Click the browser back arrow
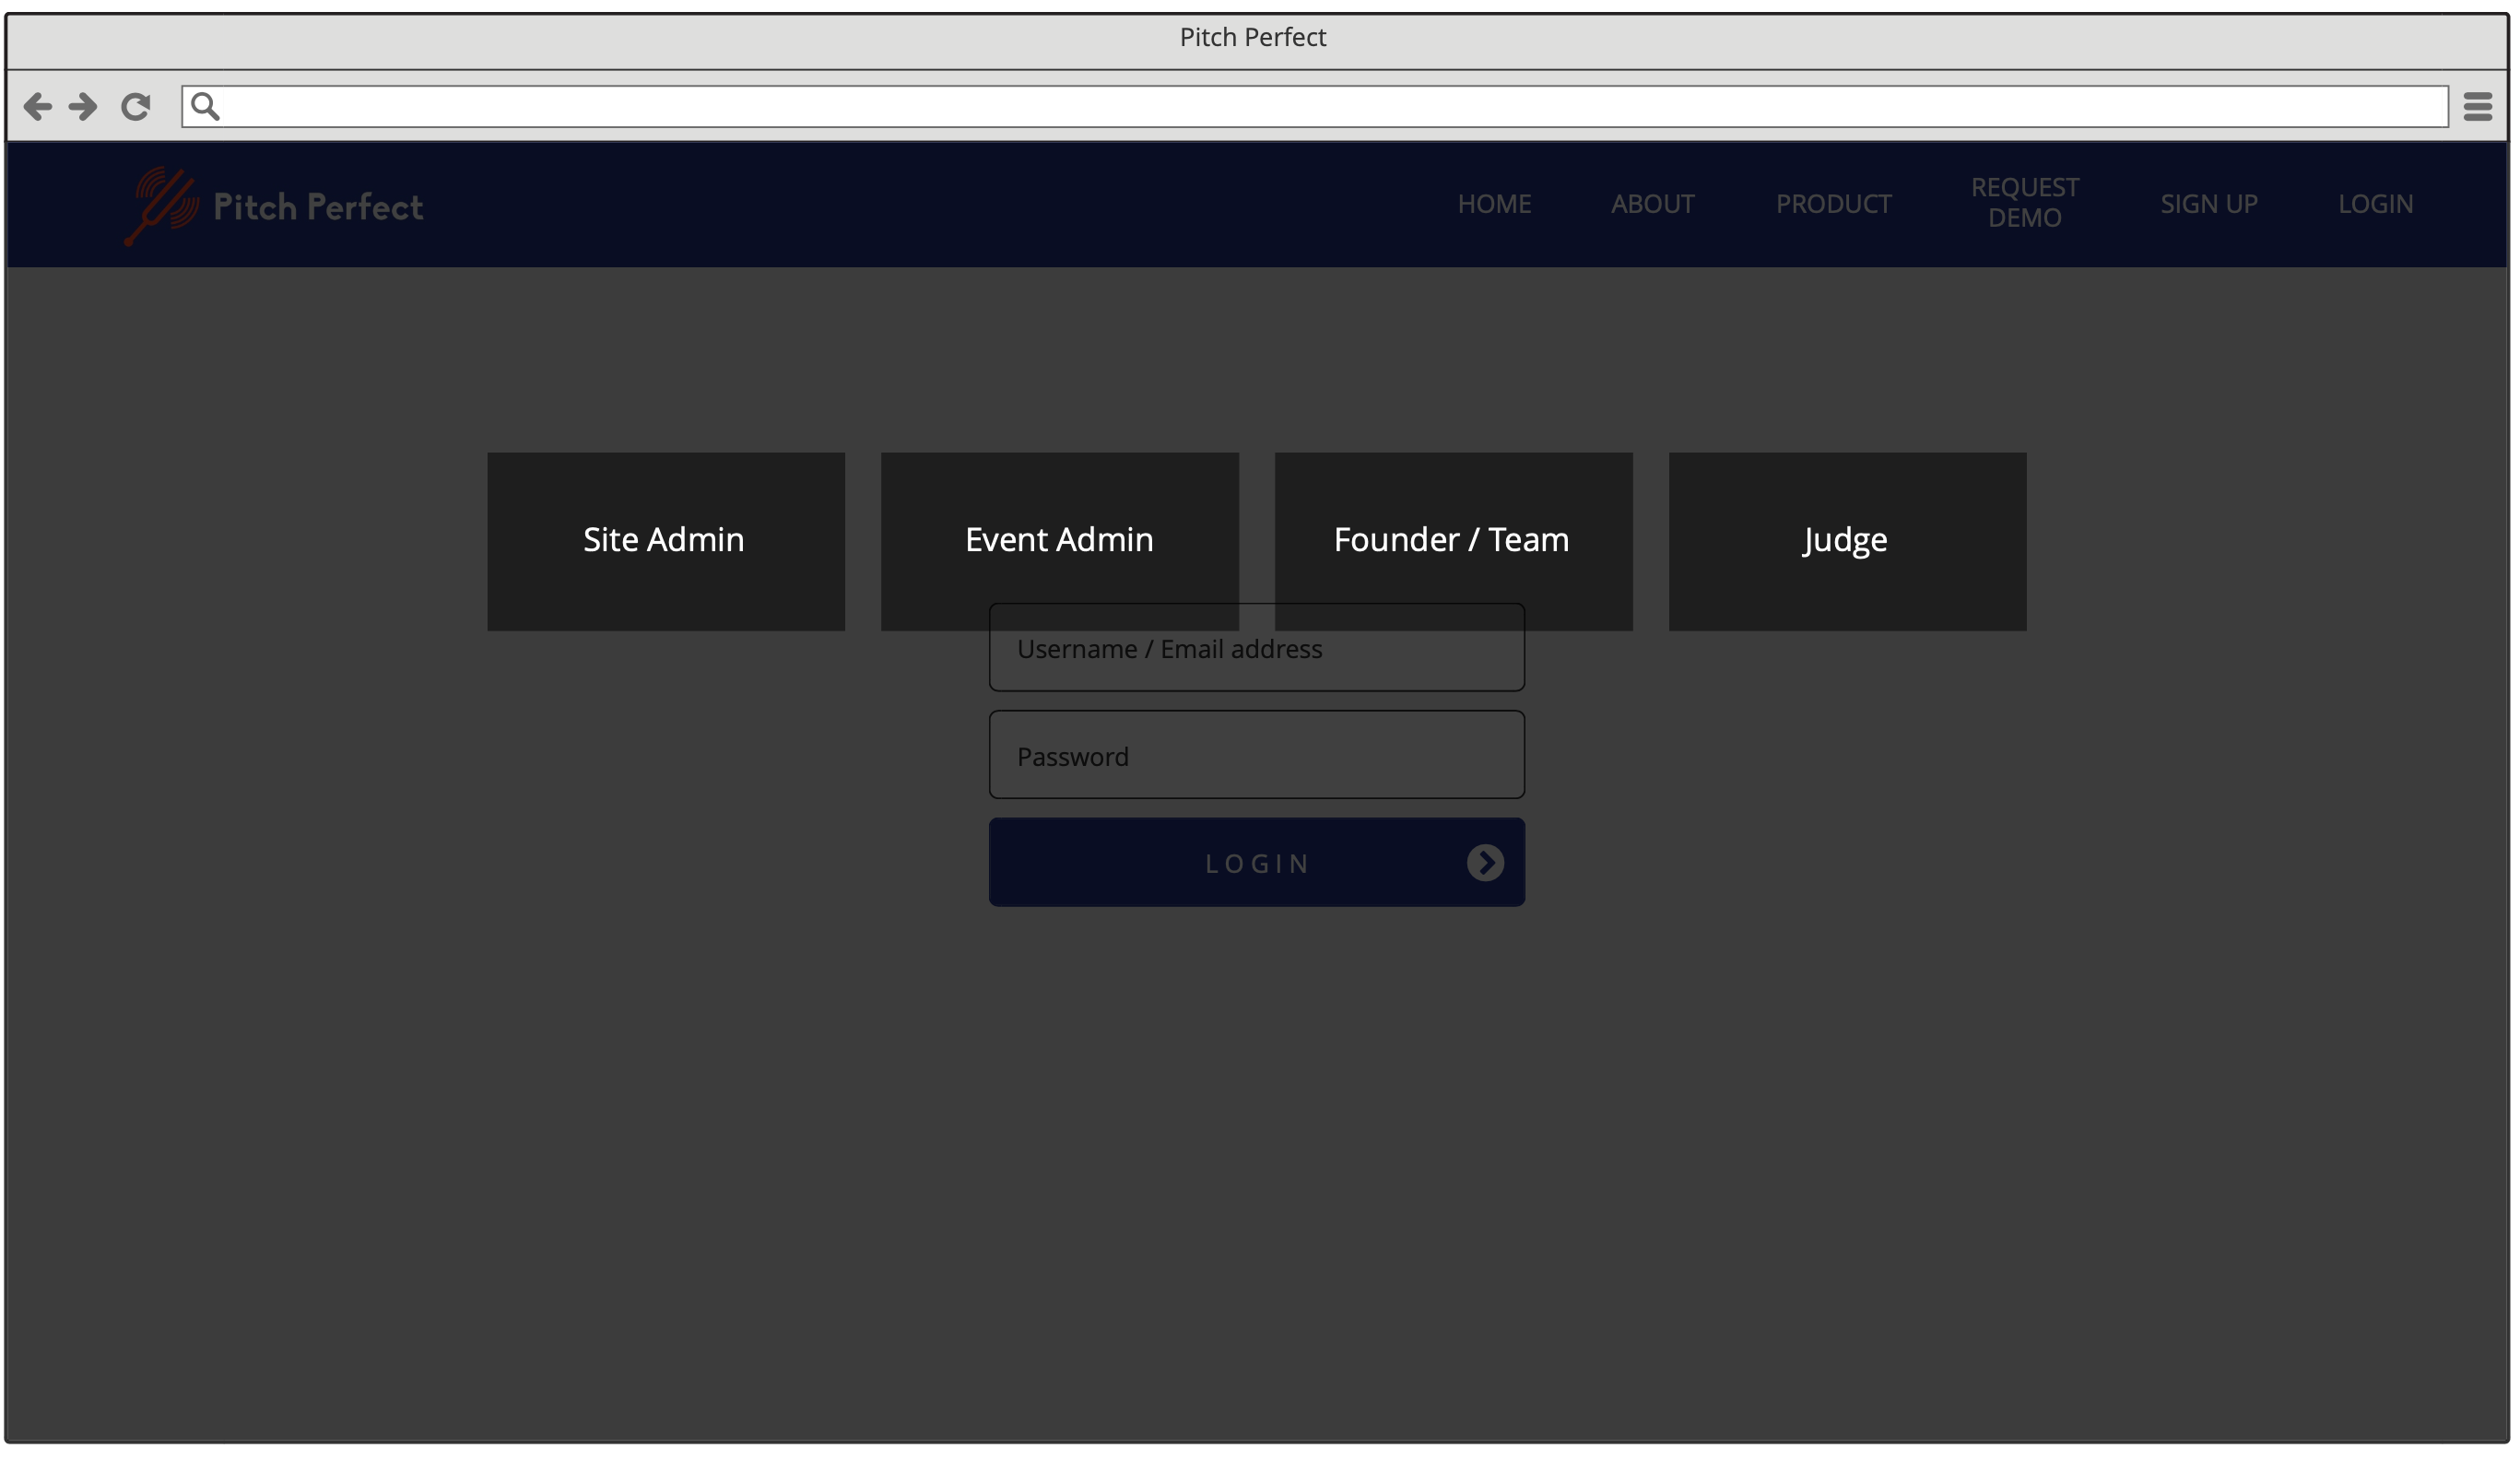The width and height of the screenshot is (2520, 1460). [38, 106]
